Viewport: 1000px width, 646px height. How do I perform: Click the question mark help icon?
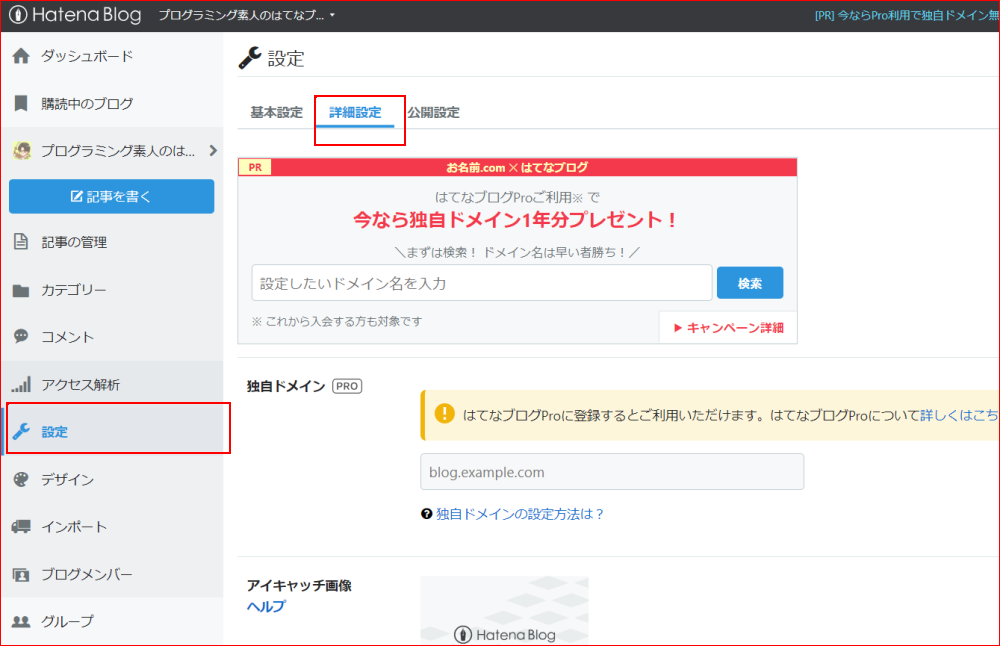click(427, 514)
